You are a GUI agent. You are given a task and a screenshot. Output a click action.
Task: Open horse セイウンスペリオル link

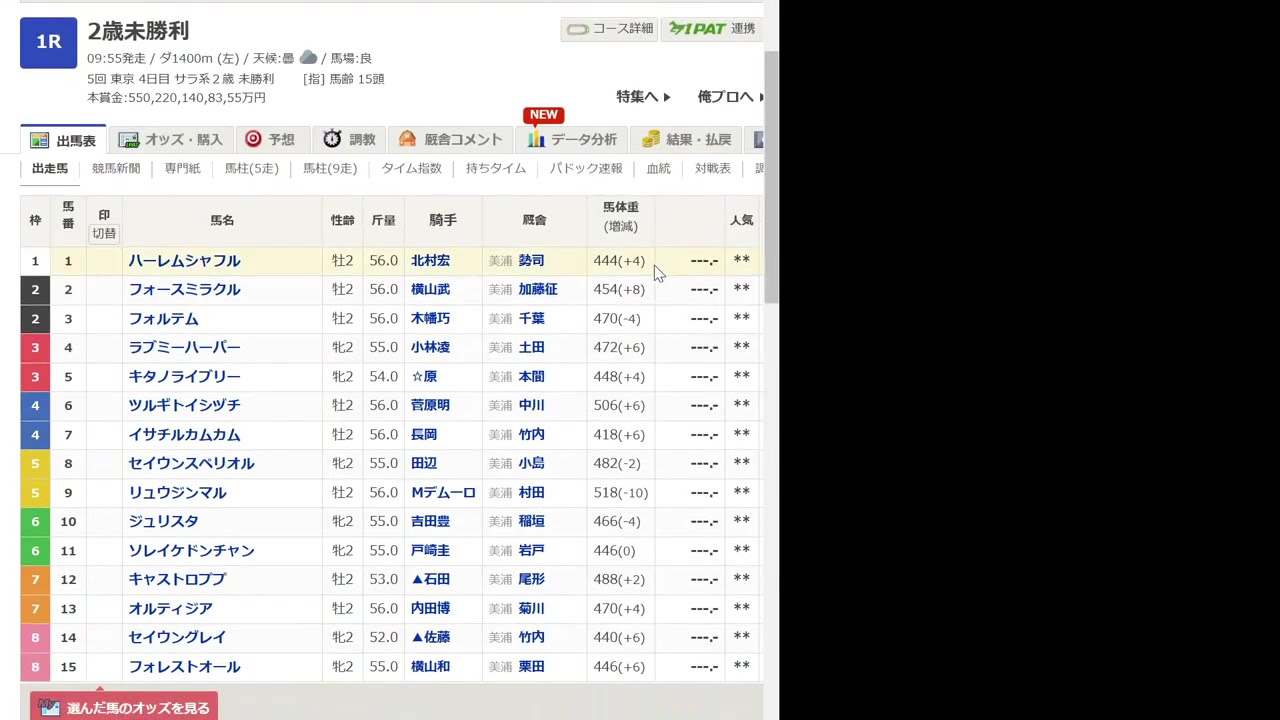pyautogui.click(x=191, y=463)
